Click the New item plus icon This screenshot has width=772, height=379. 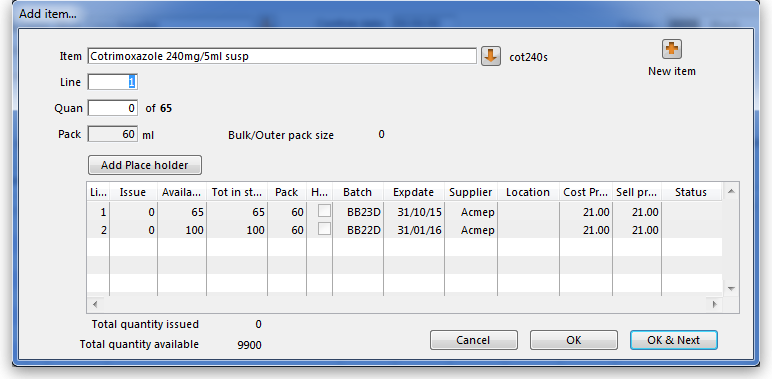pyautogui.click(x=672, y=49)
